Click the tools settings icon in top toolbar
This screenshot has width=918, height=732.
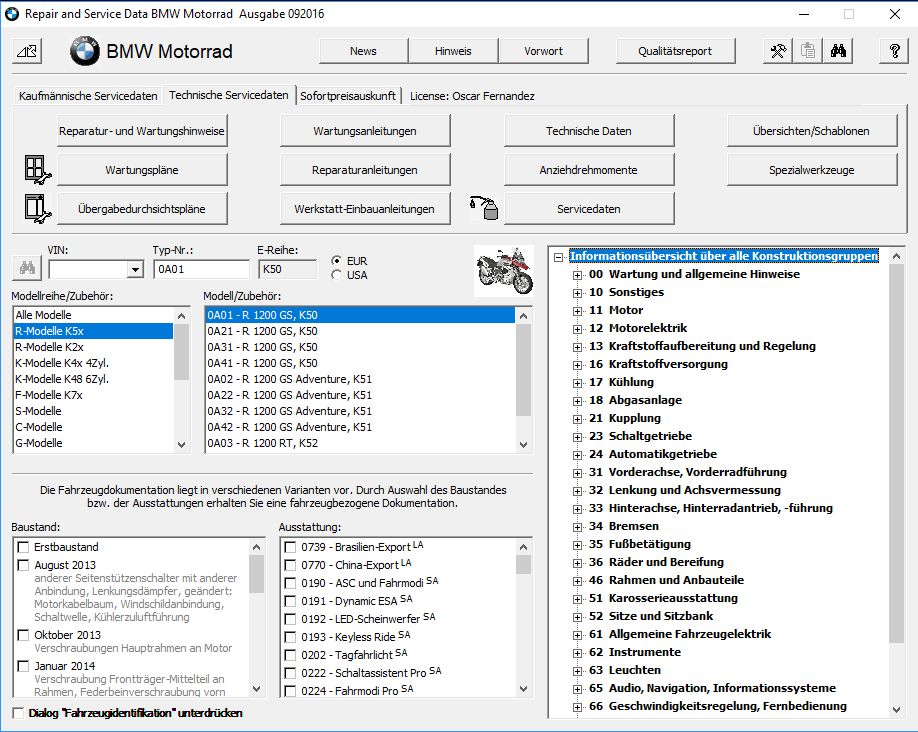click(779, 51)
